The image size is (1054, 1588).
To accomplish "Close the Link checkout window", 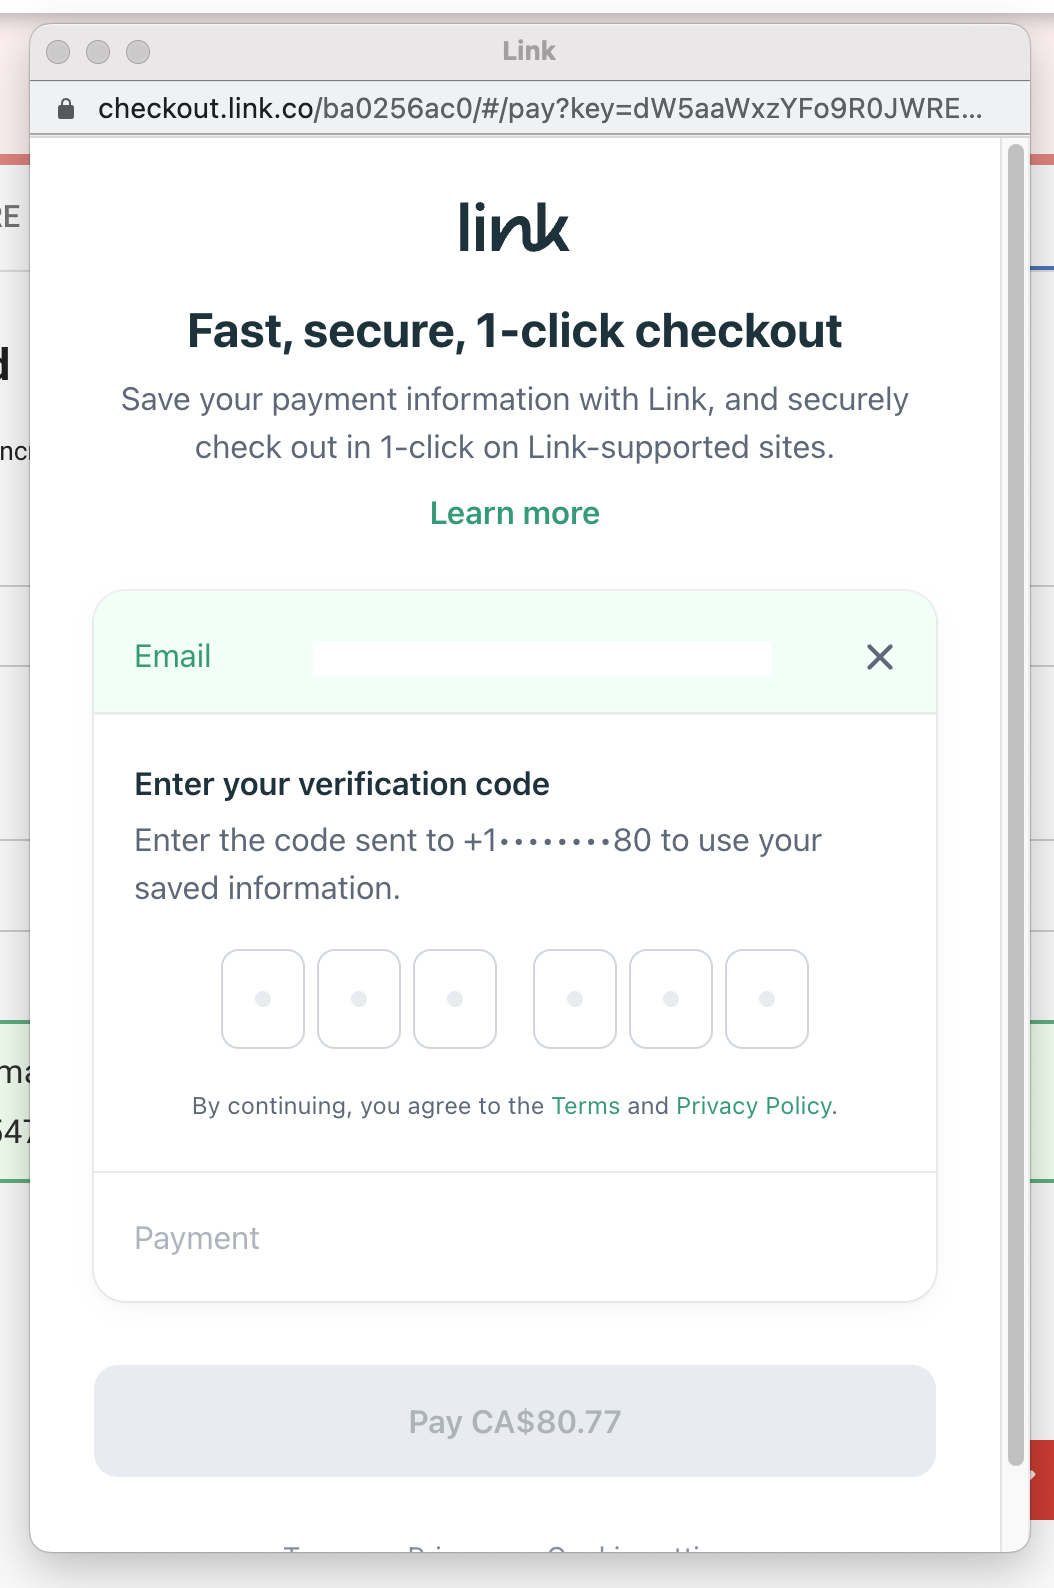I will pyautogui.click(x=59, y=52).
